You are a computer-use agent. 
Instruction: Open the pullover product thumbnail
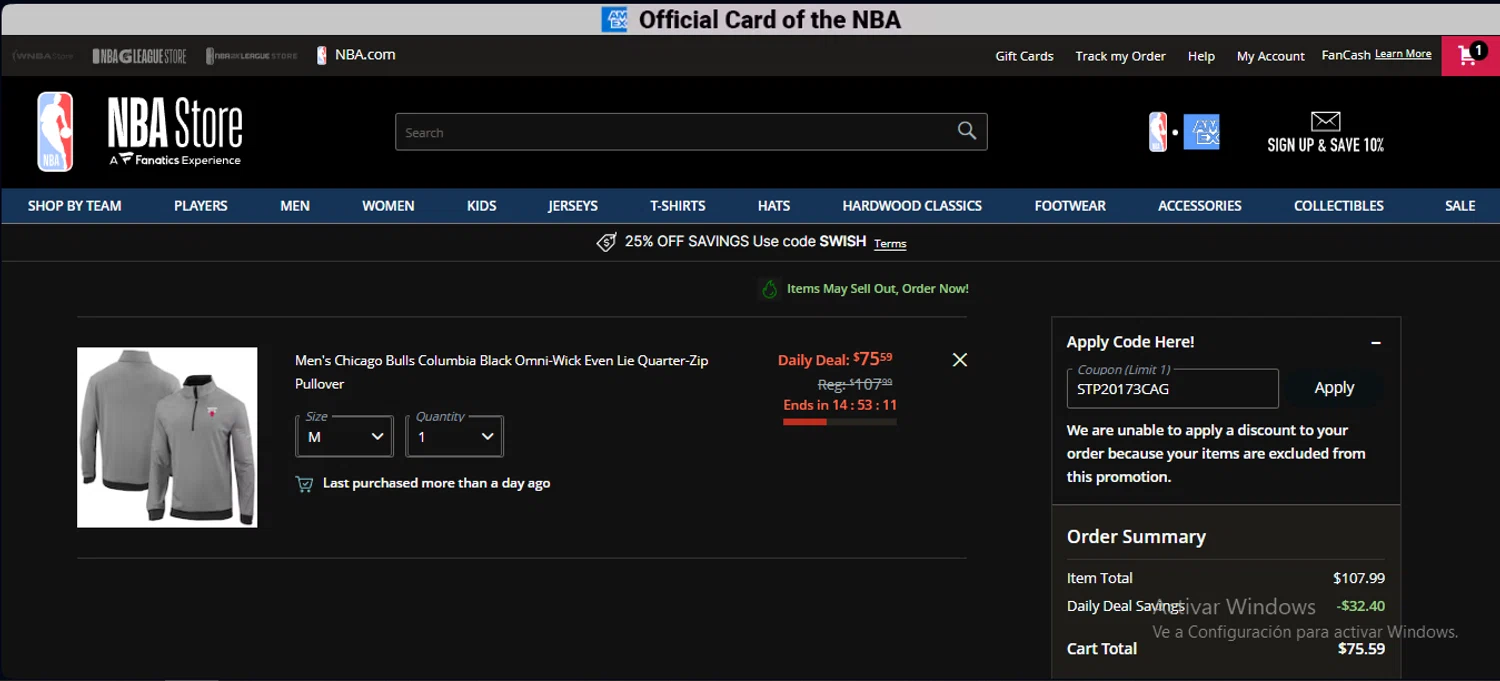[x=167, y=437]
